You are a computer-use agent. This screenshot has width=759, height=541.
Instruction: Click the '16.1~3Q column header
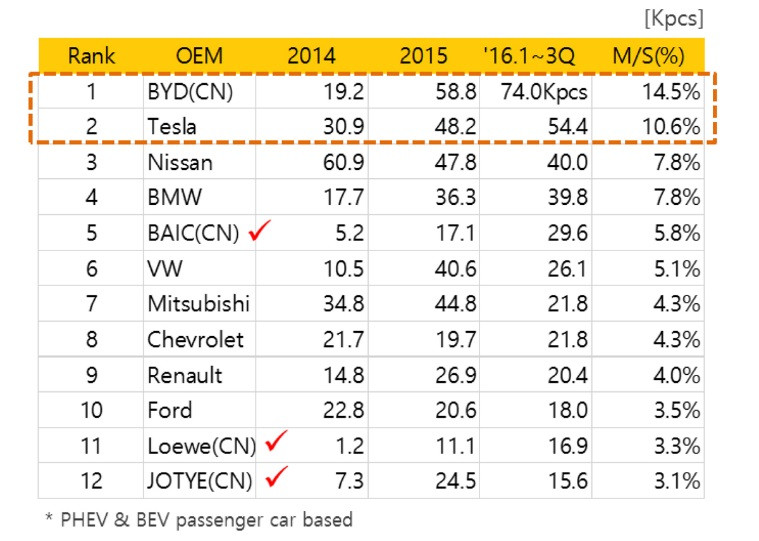tap(530, 56)
